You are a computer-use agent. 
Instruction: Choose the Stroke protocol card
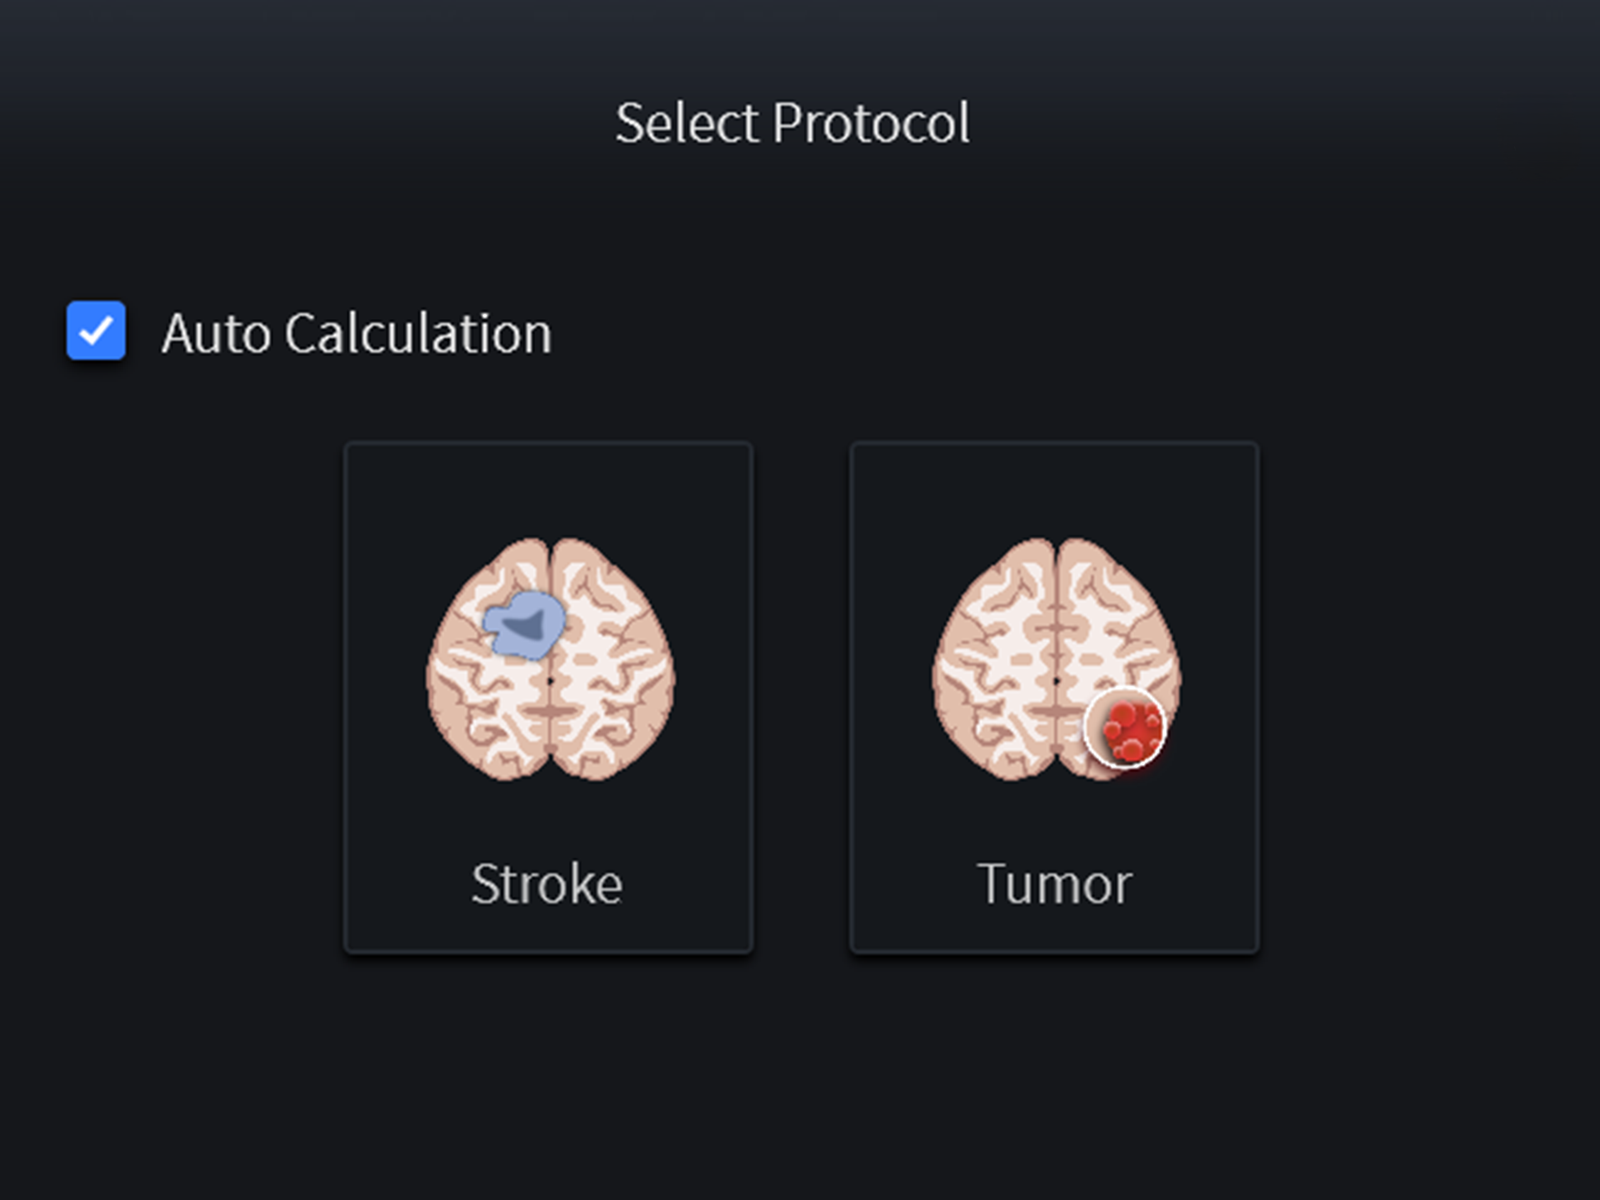(x=548, y=697)
